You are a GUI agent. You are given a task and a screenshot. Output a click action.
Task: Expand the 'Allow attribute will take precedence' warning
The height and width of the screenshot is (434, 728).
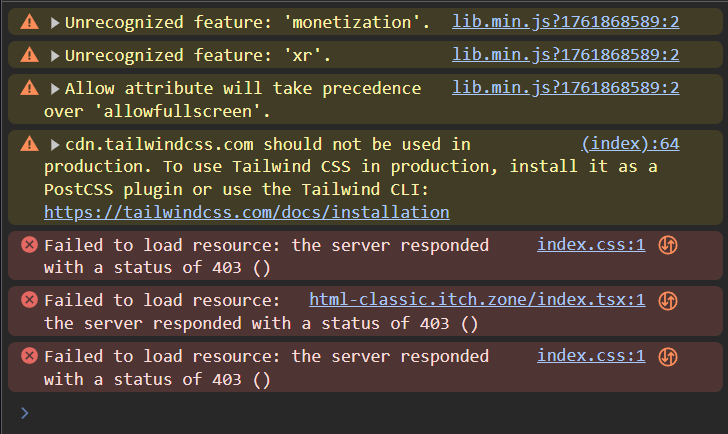[x=55, y=89]
